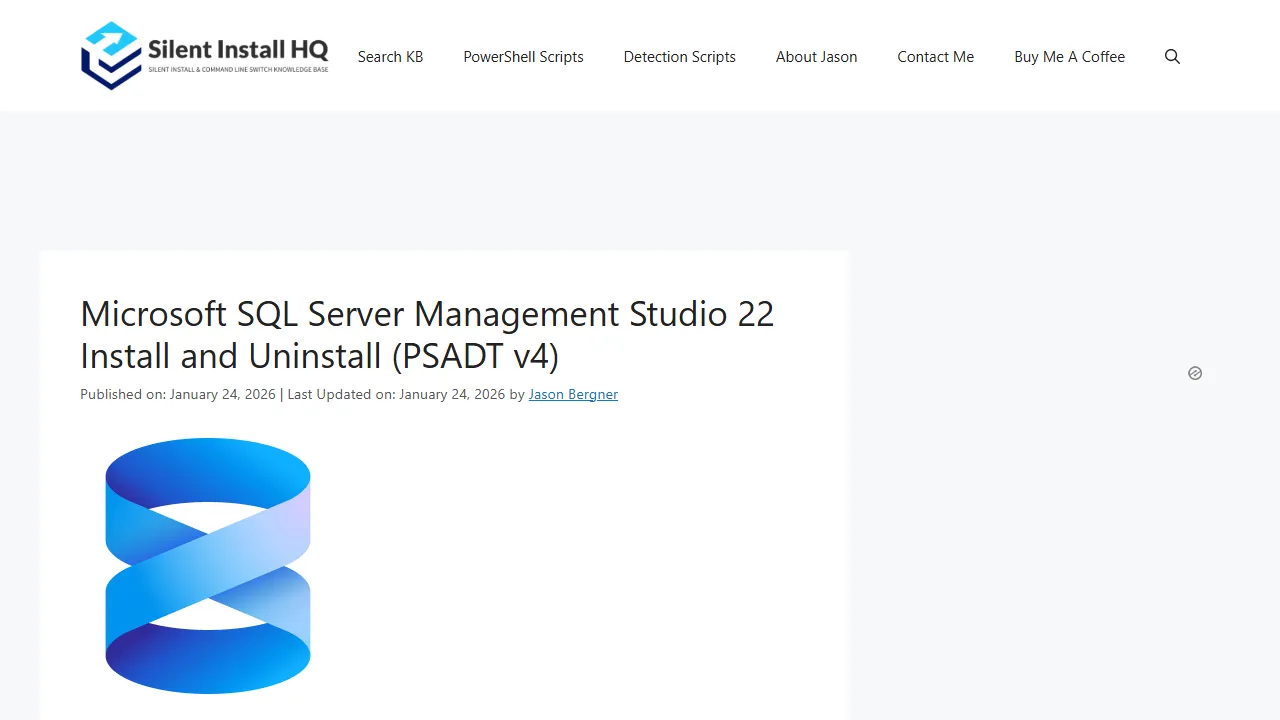Select the Last Updated date text
The height and width of the screenshot is (720, 1280).
[x=395, y=394]
